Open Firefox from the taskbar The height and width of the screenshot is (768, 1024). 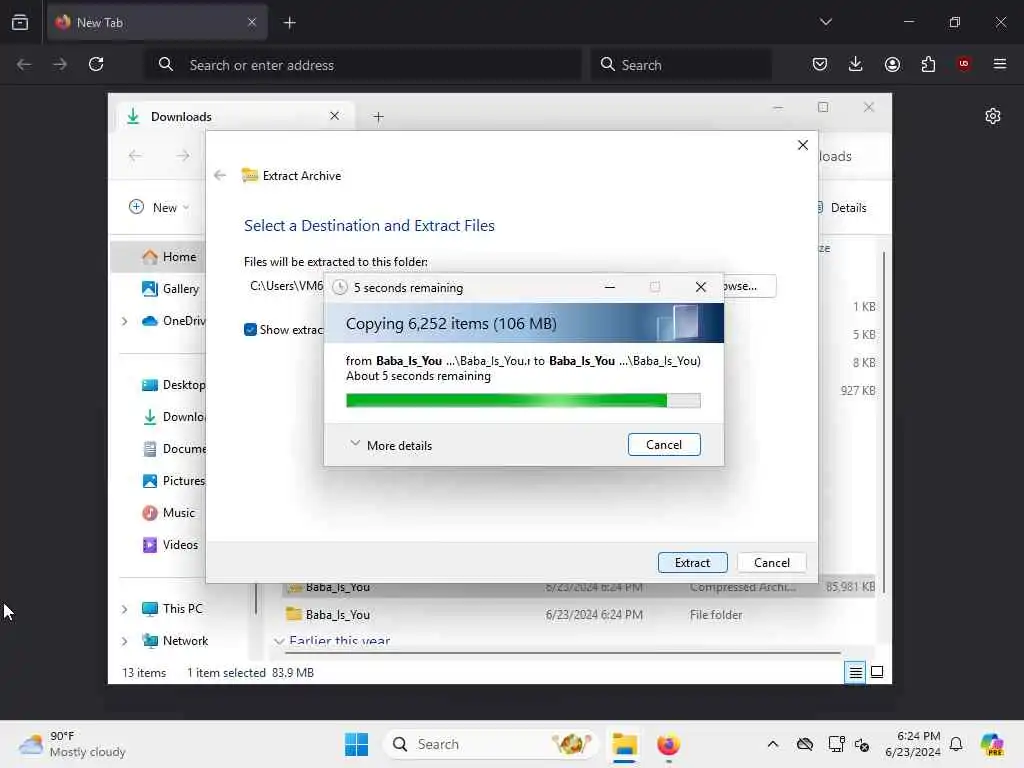(668, 744)
